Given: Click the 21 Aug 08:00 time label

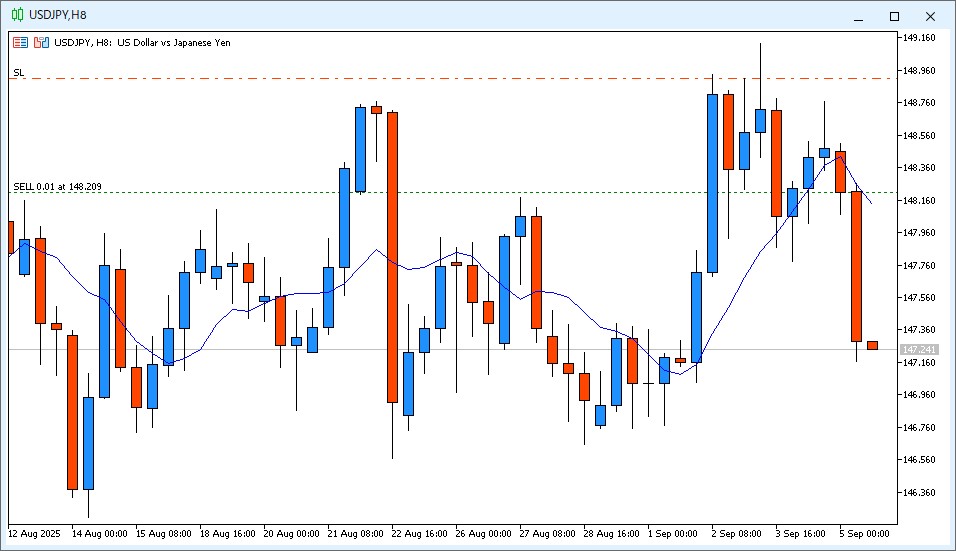Looking at the screenshot, I should point(355,534).
